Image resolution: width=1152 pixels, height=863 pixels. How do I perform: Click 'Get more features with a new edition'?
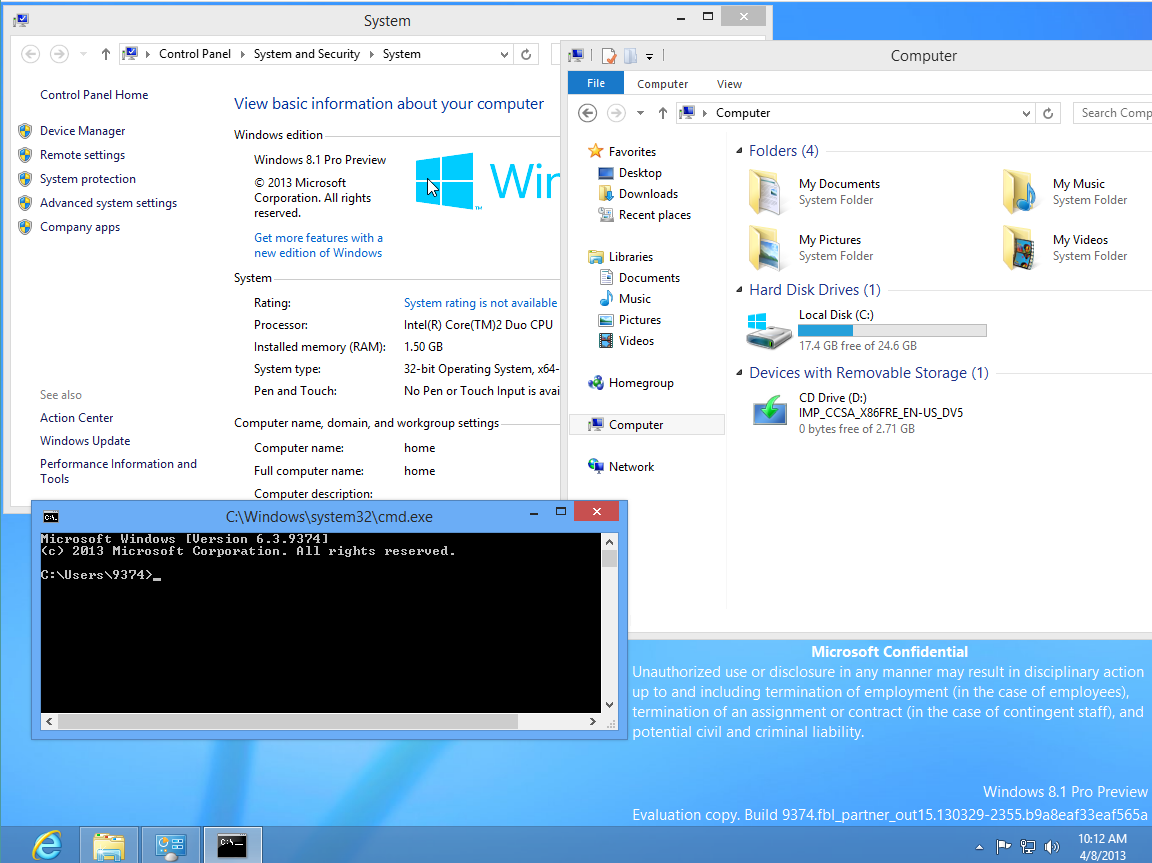[318, 245]
